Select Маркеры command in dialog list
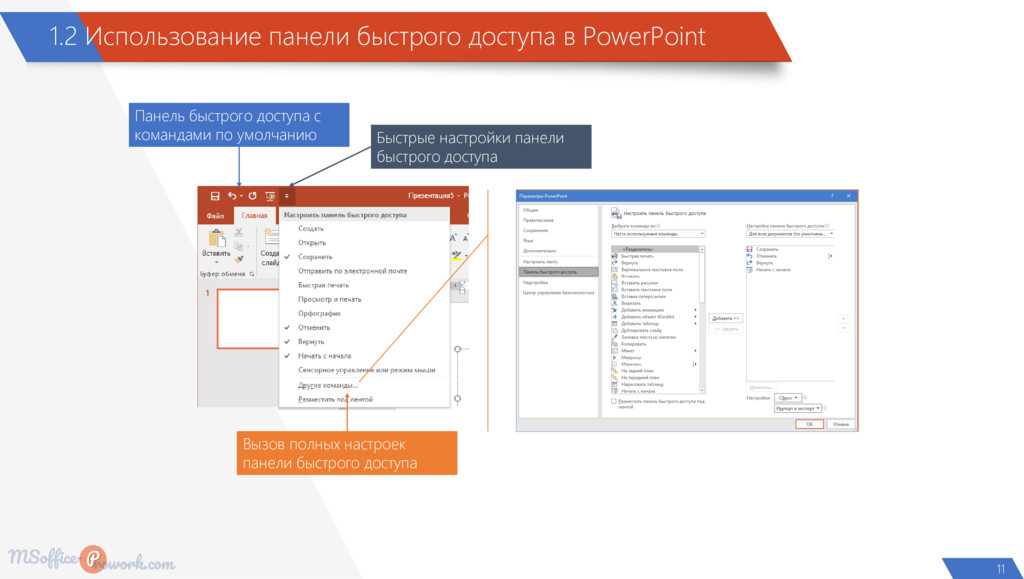1024x579 pixels. (x=655, y=364)
